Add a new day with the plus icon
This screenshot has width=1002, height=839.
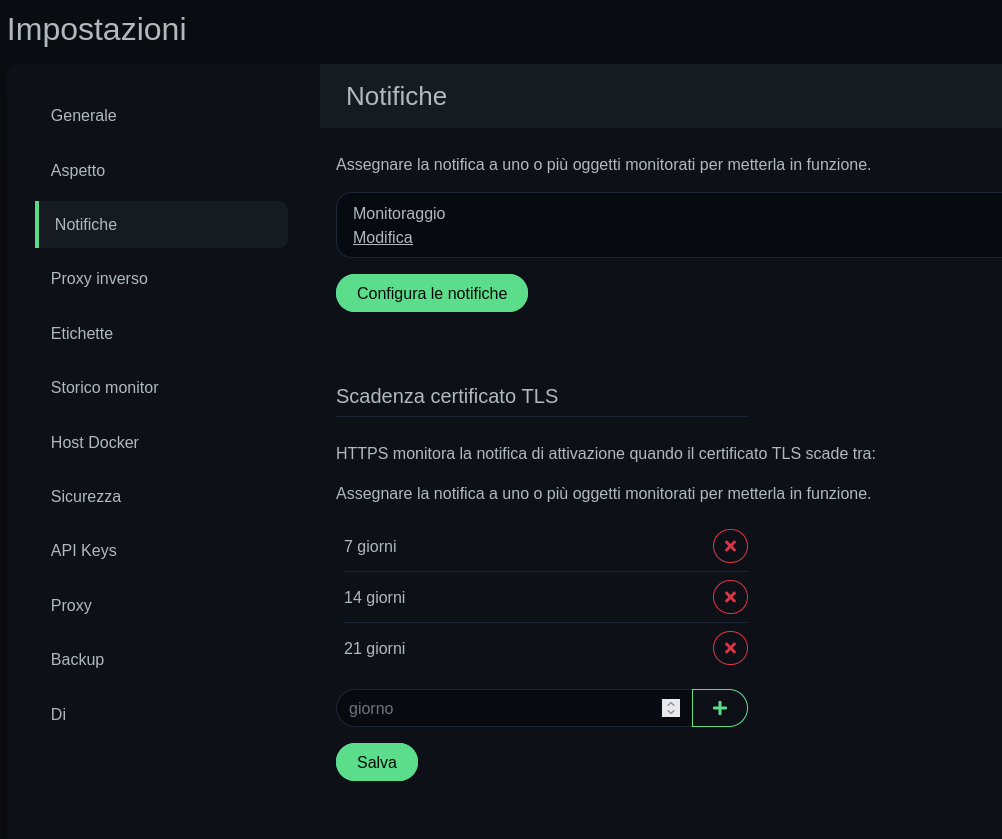point(720,708)
